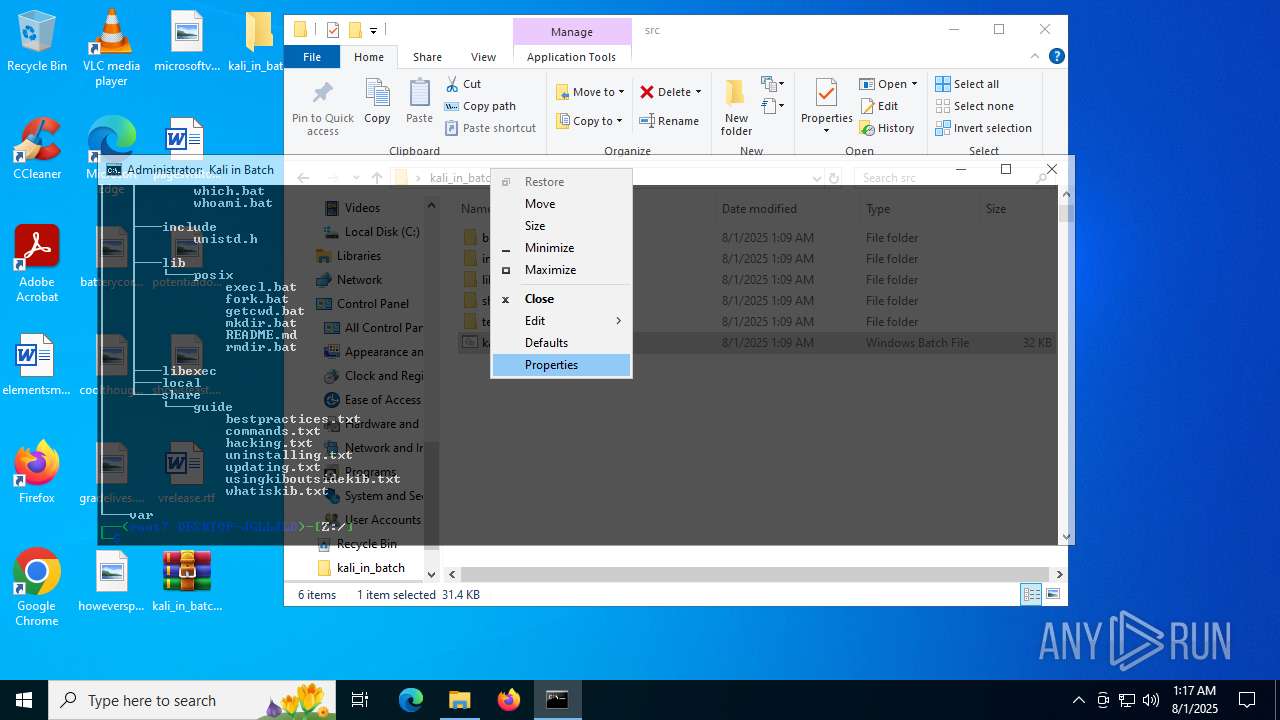Viewport: 1280px width, 720px height.
Task: Switch to the Share ribbon tab
Action: tap(427, 57)
